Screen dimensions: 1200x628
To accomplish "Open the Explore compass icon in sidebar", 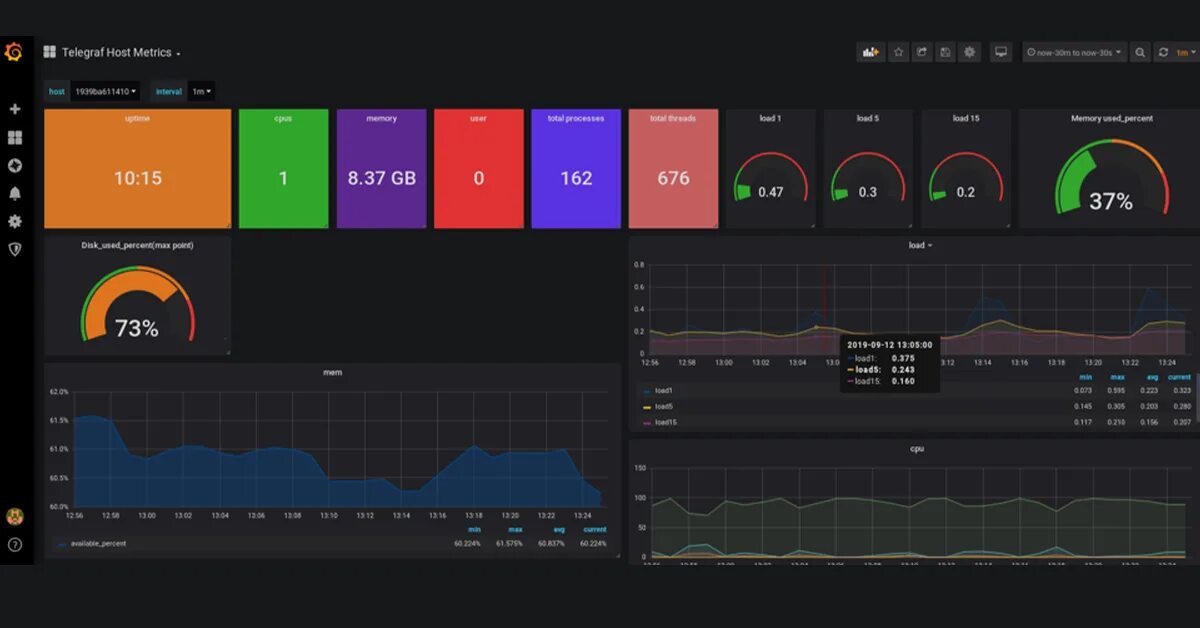I will tap(14, 166).
